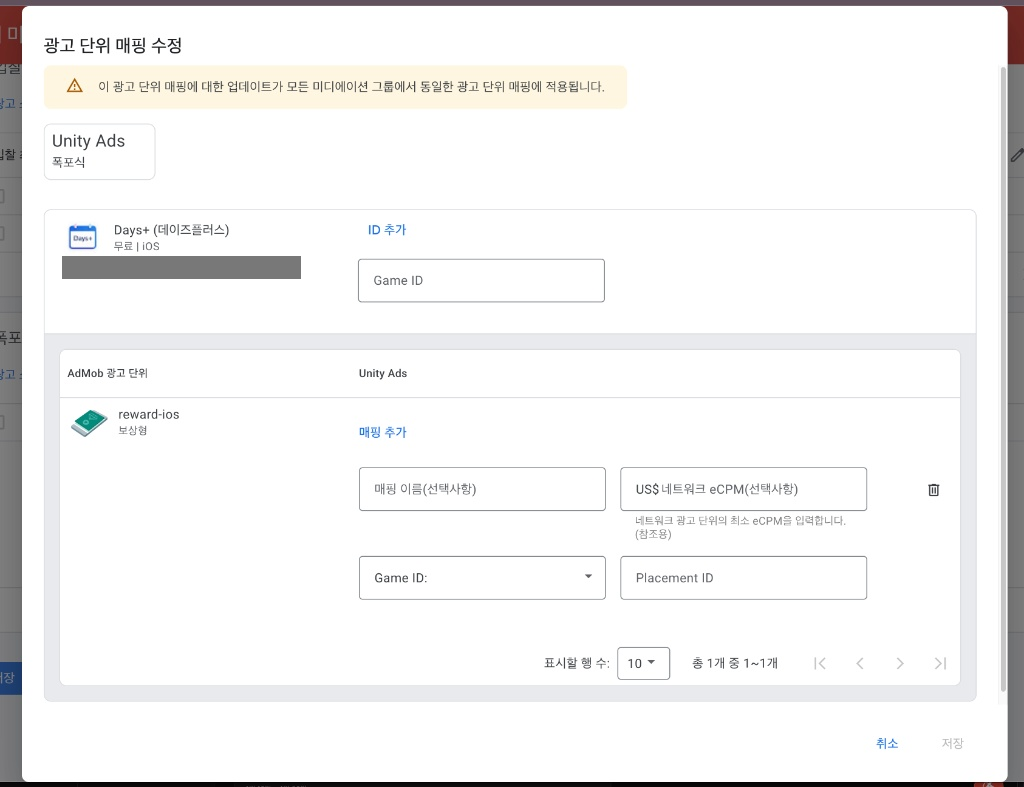Click the trash icon to delete mapping
Viewport: 1024px width, 787px height.
point(933,490)
